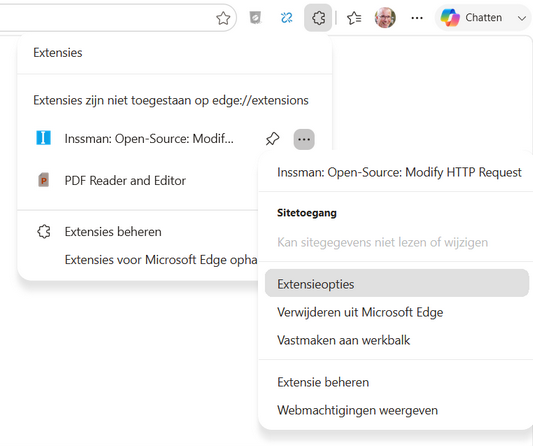This screenshot has height=446, width=533.
Task: Click Kan sitegegevens niet lezen of wijzigen
Action: point(382,242)
